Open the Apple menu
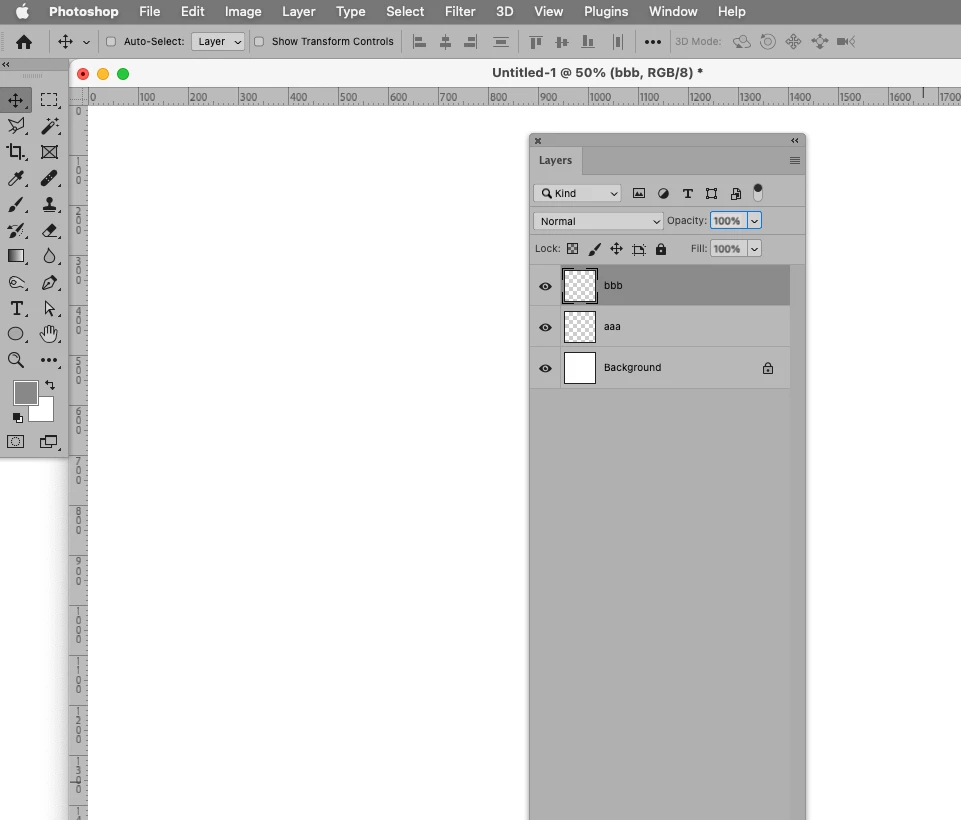The width and height of the screenshot is (961, 820). coord(22,12)
